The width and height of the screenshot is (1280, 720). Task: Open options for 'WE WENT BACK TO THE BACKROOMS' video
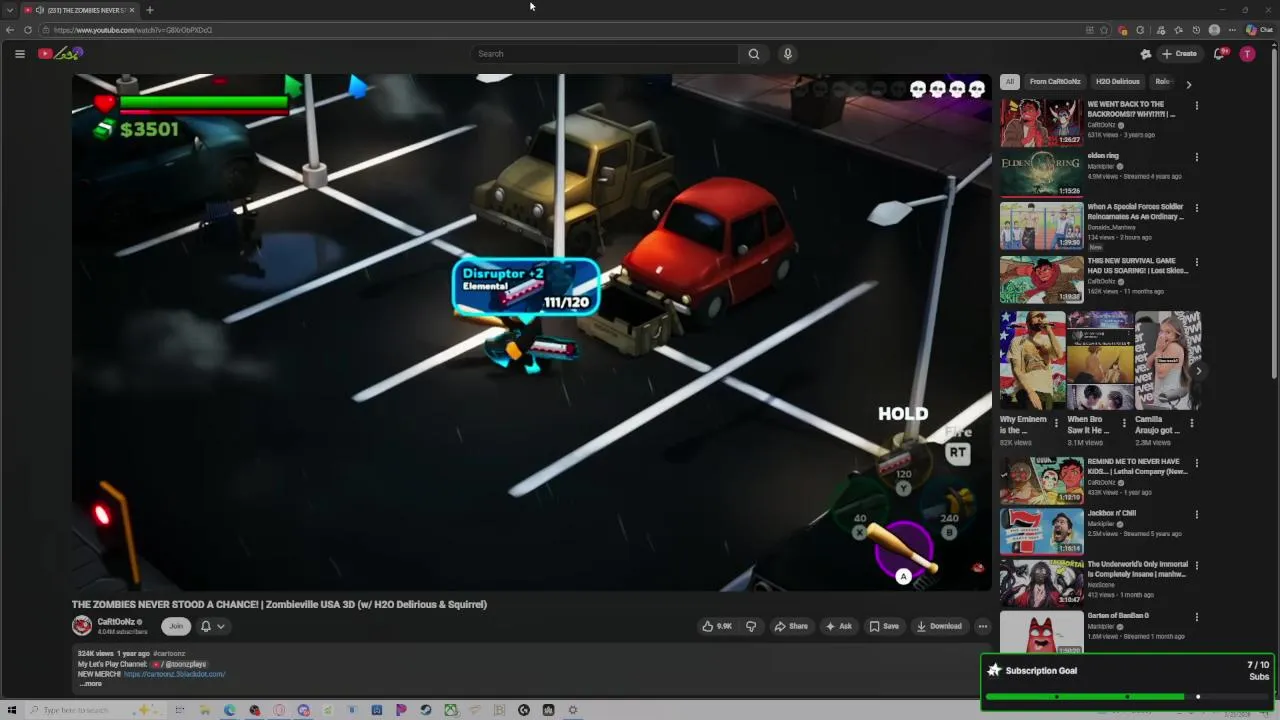(1196, 105)
